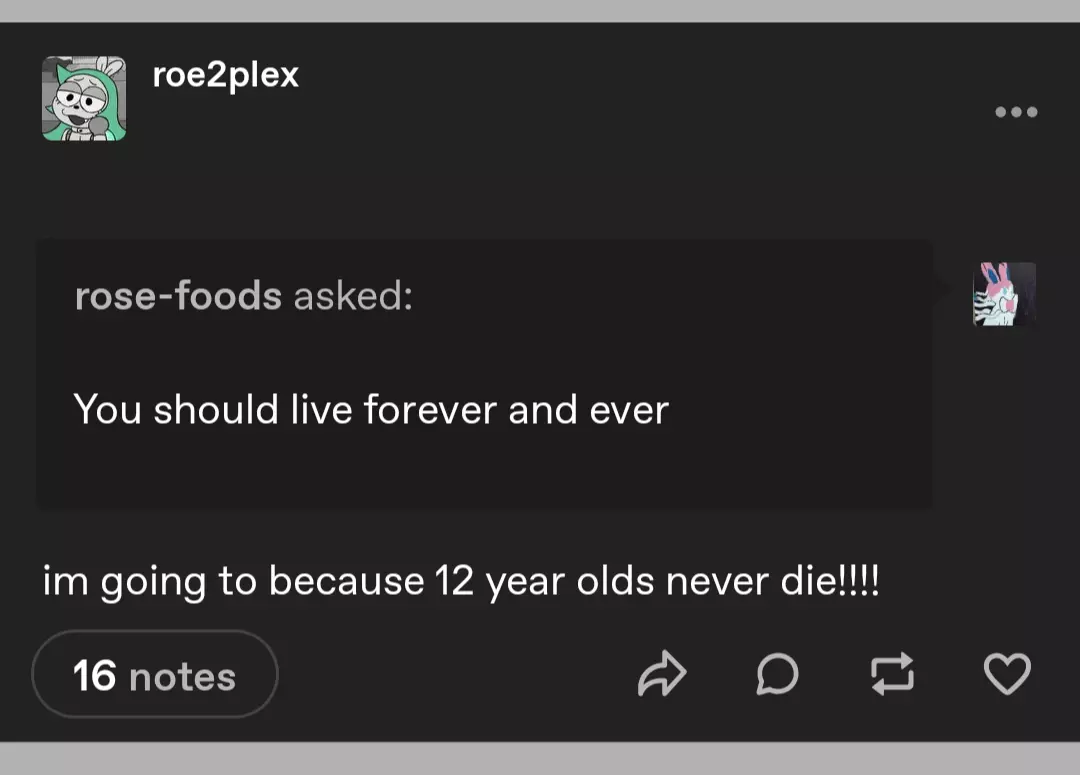Click the "You should live forever" question text
1080x775 pixels.
pos(370,410)
